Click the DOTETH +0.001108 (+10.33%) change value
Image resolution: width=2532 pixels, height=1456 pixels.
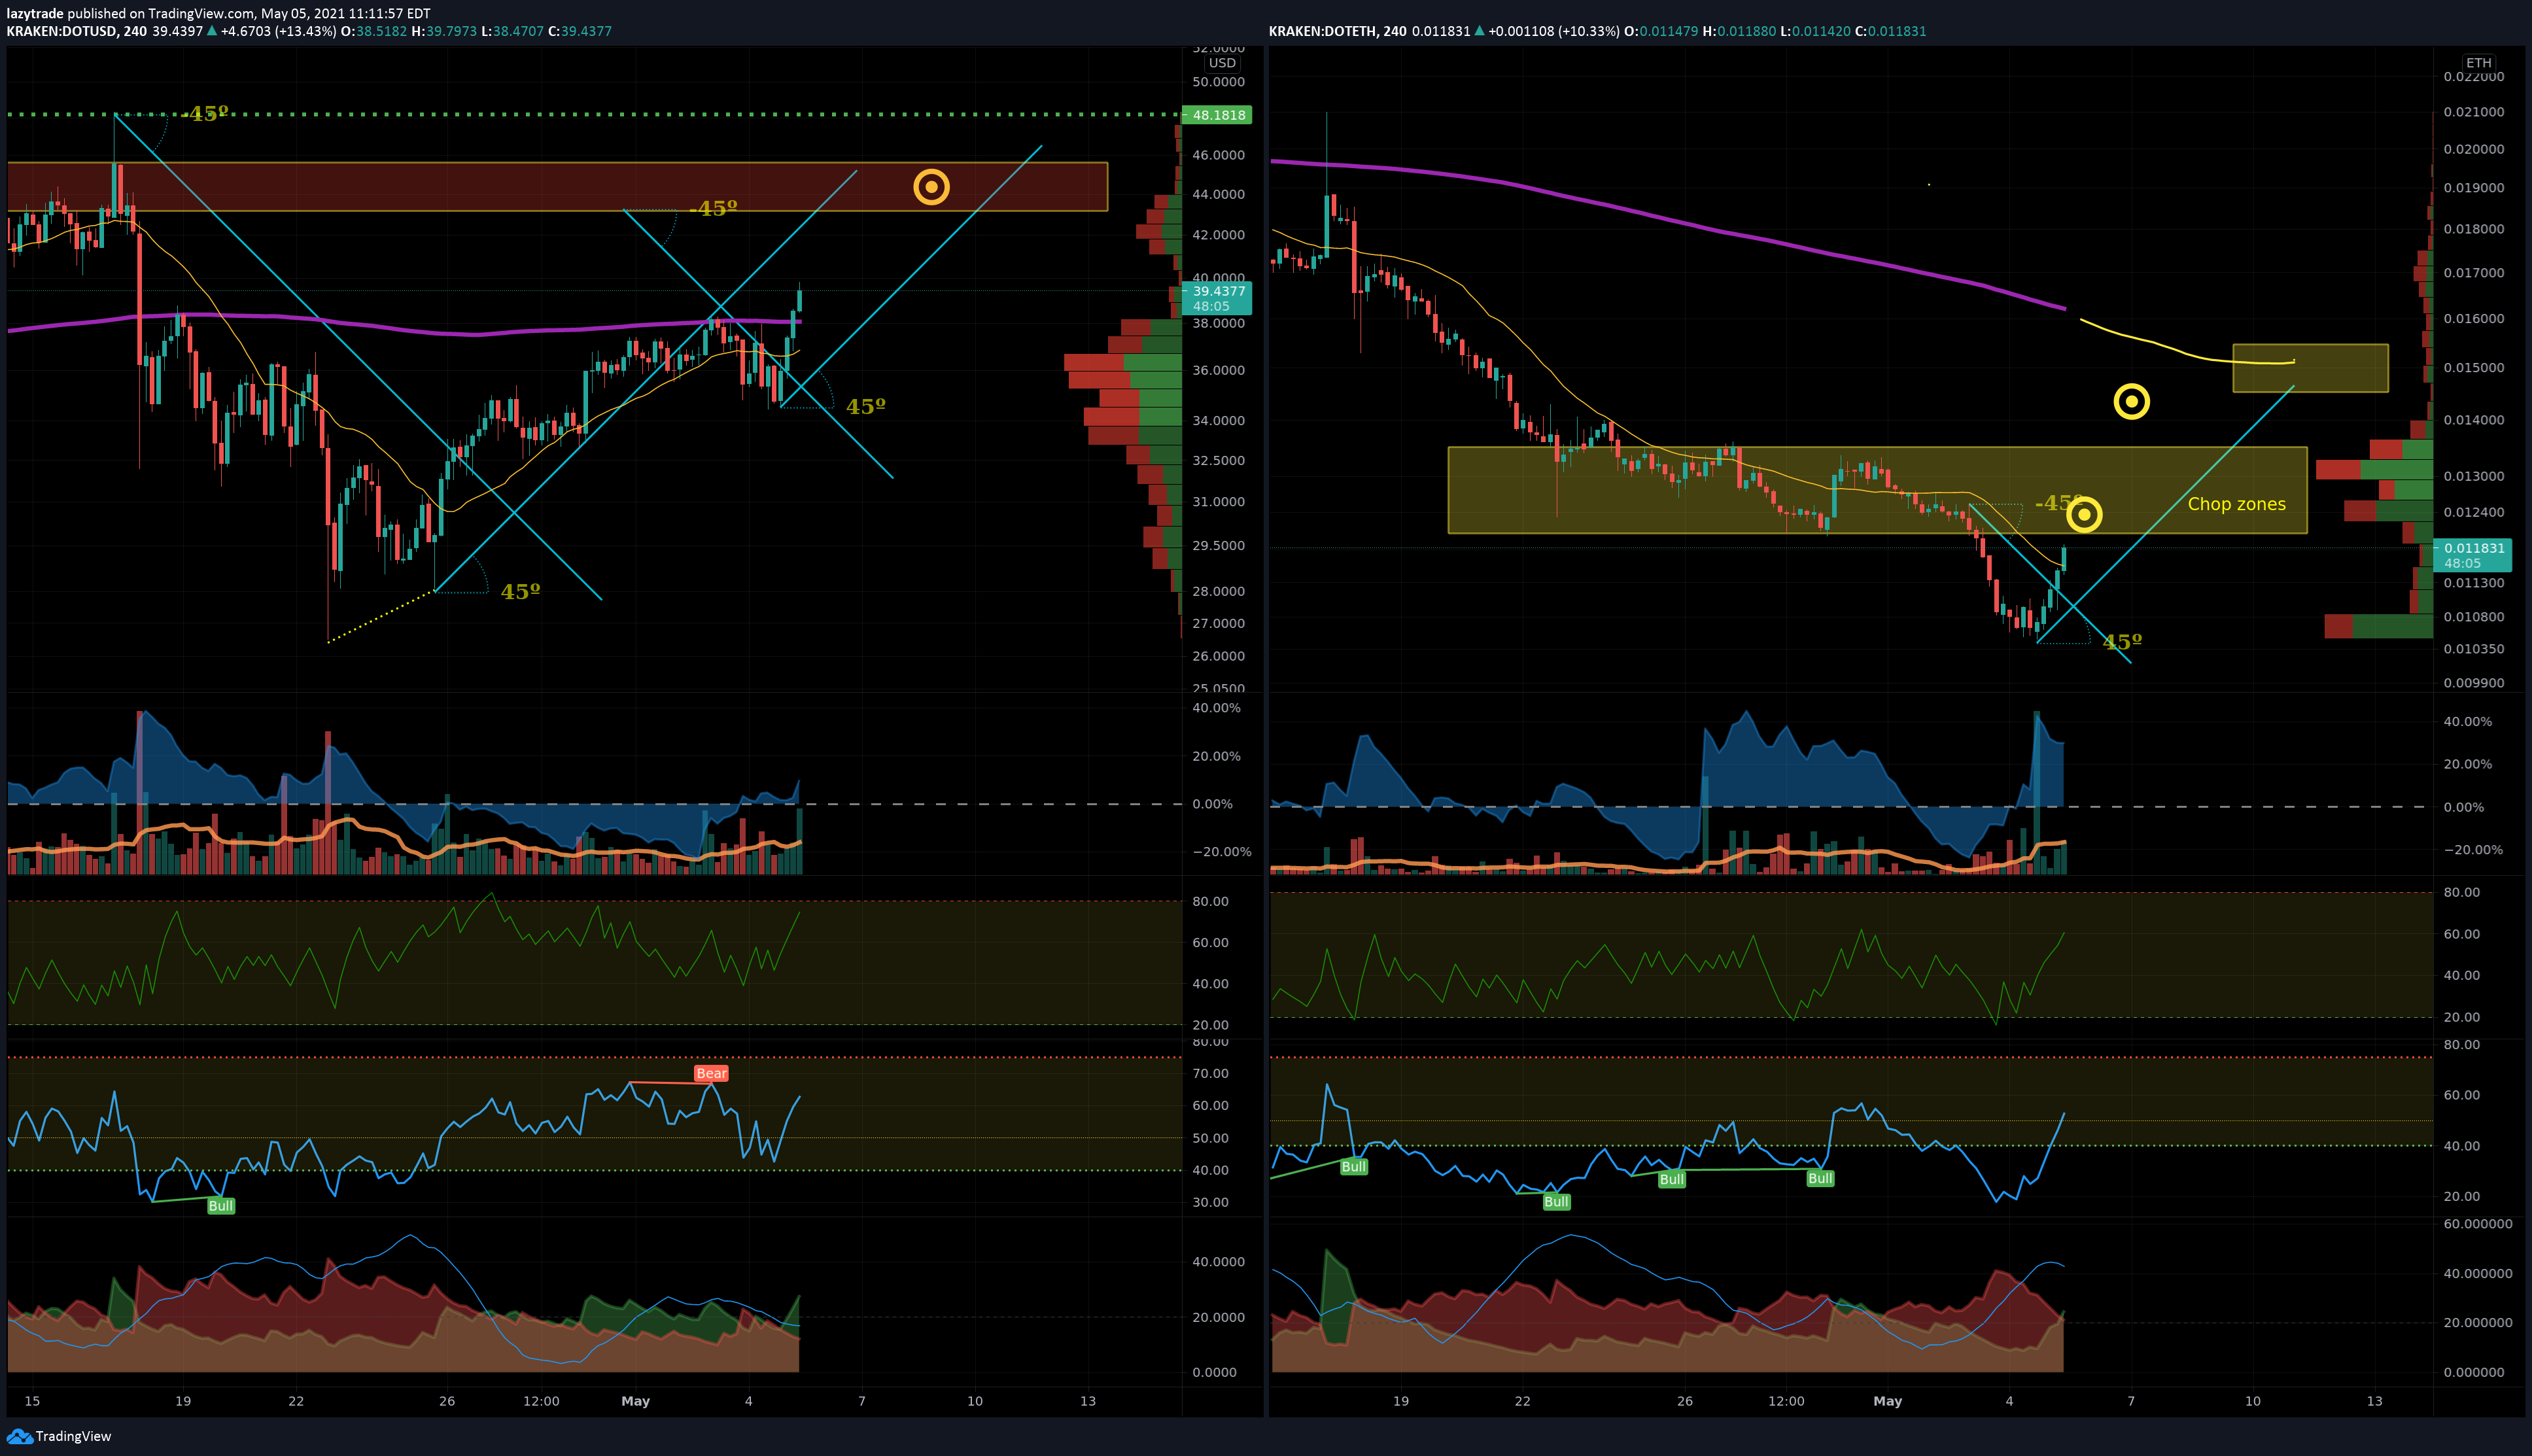pos(1553,31)
